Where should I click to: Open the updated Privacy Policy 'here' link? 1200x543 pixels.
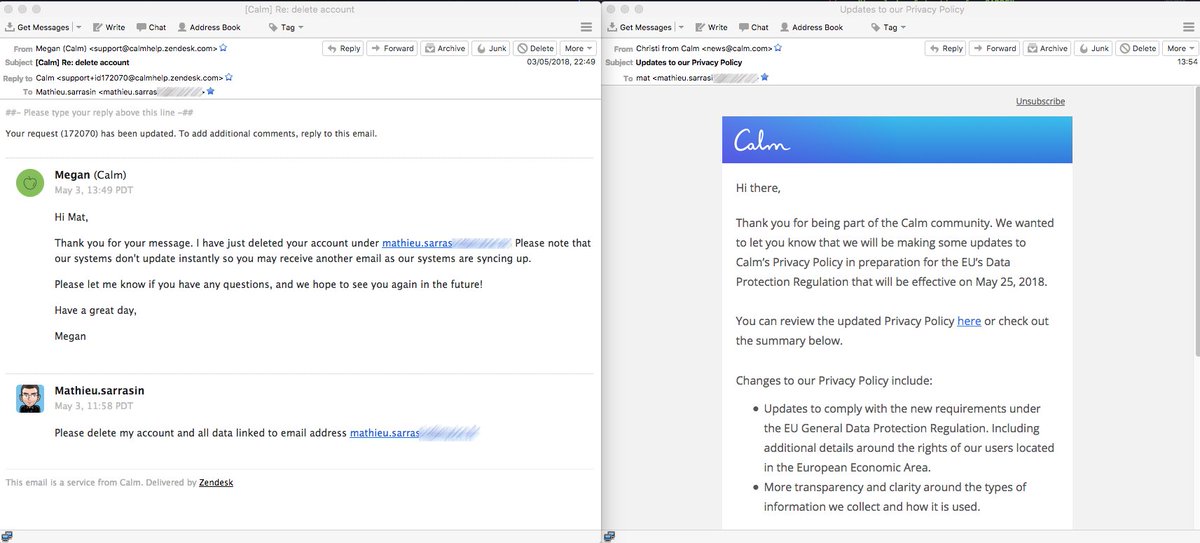tap(969, 321)
